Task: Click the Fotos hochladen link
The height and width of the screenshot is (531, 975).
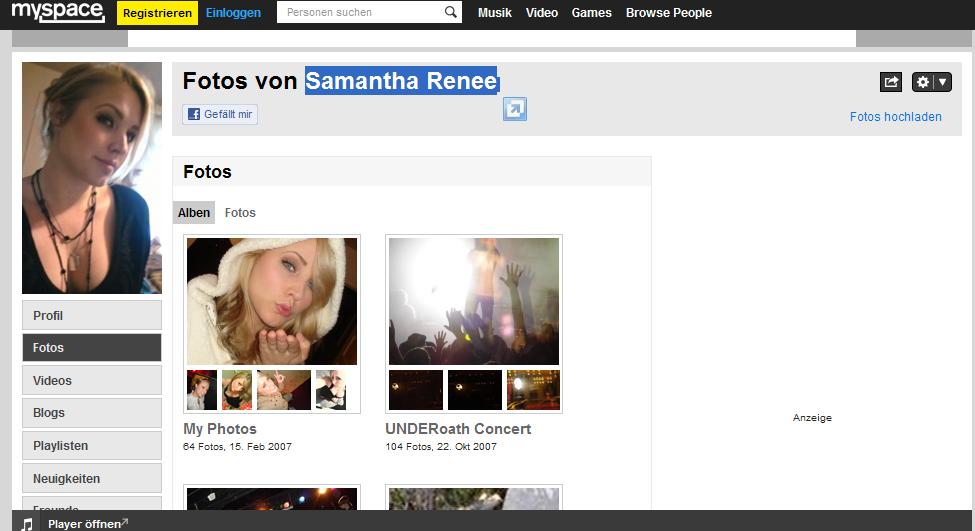Action: click(895, 117)
